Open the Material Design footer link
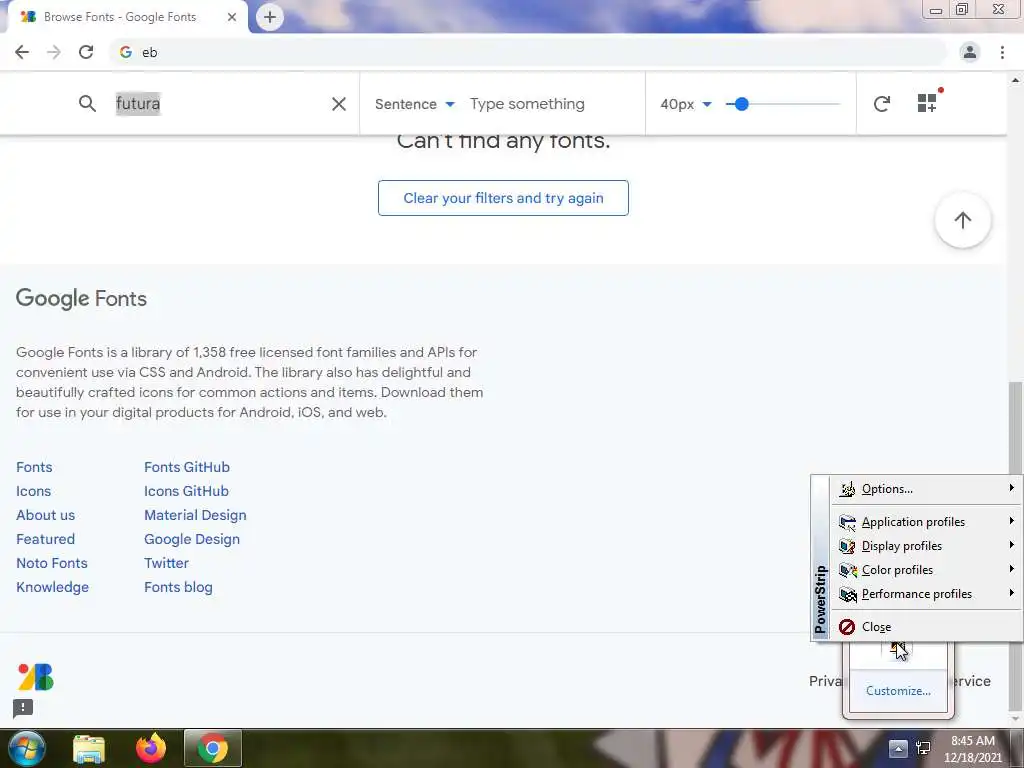The width and height of the screenshot is (1024, 768). pyautogui.click(x=195, y=515)
